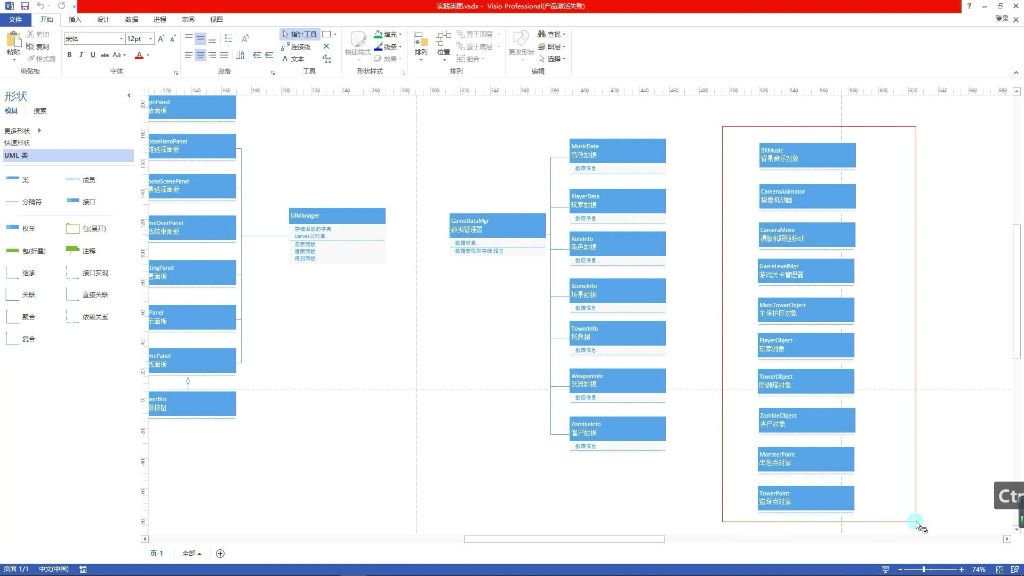This screenshot has height=576, width=1024.
Task: Switch to the 插入 (Insert) ribbon tab
Action: [75, 19]
